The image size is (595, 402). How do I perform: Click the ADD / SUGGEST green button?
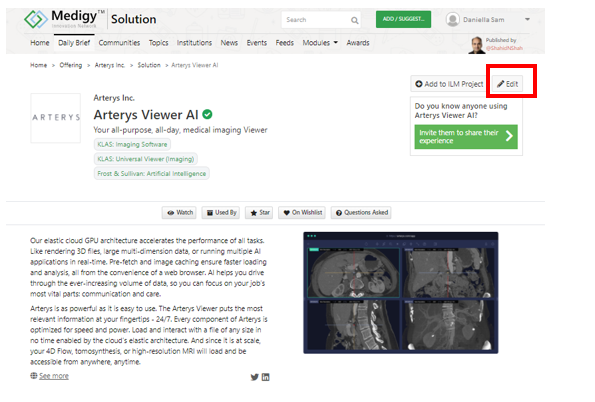pyautogui.click(x=403, y=19)
